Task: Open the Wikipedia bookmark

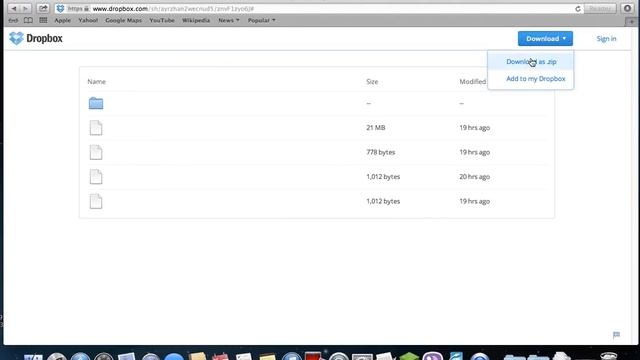Action: 196,20
